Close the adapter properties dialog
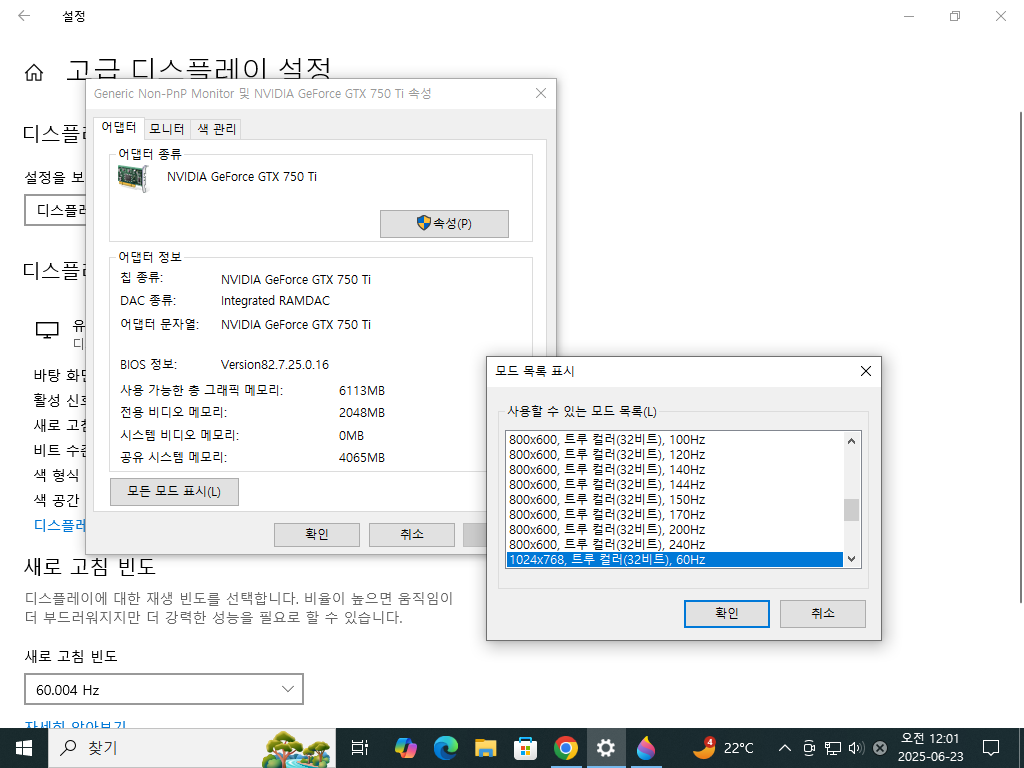 coord(541,93)
